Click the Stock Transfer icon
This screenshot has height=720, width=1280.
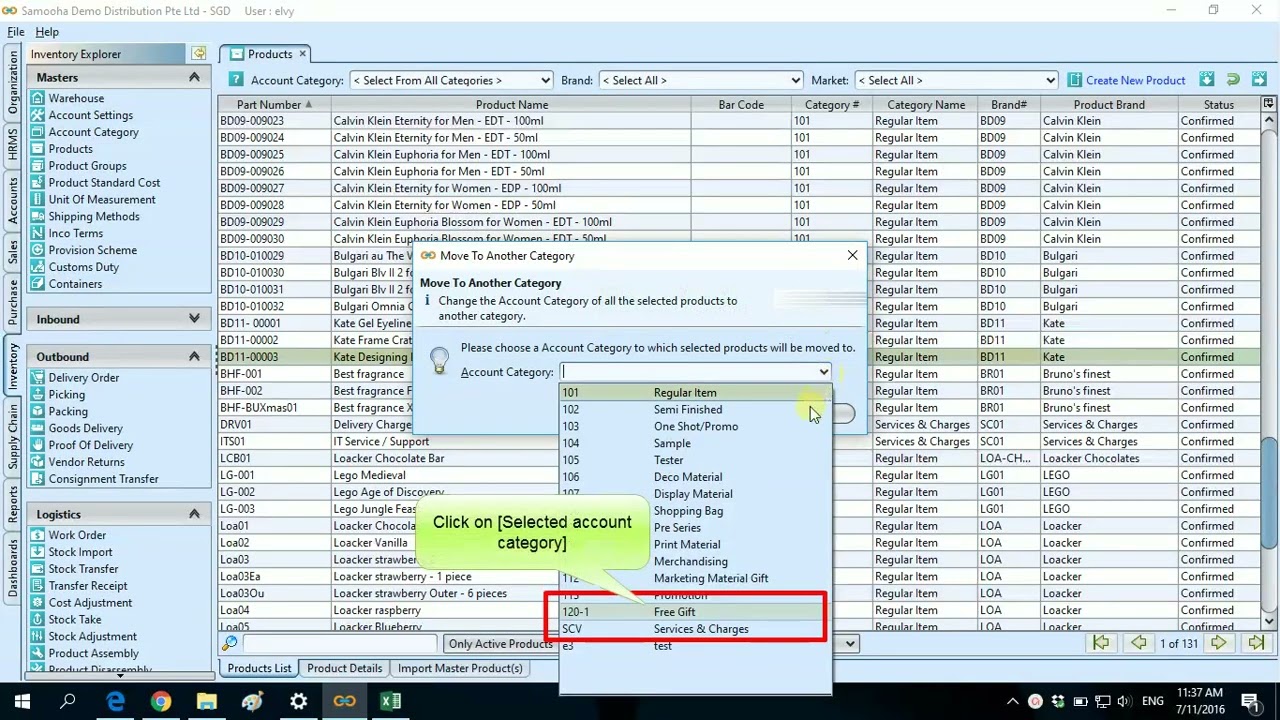pyautogui.click(x=37, y=569)
